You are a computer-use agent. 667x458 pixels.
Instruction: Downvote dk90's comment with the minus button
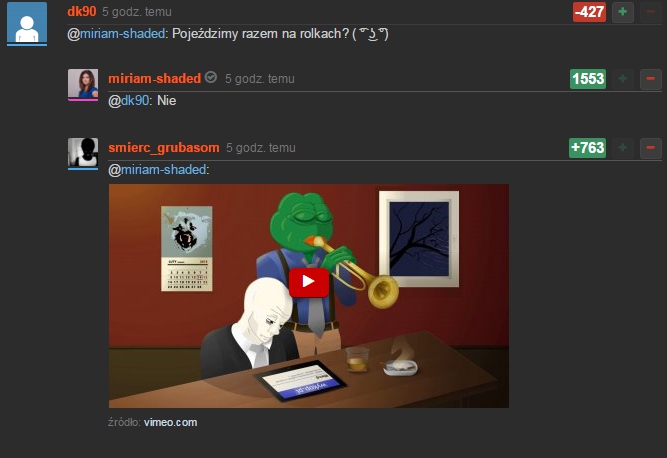(x=650, y=12)
